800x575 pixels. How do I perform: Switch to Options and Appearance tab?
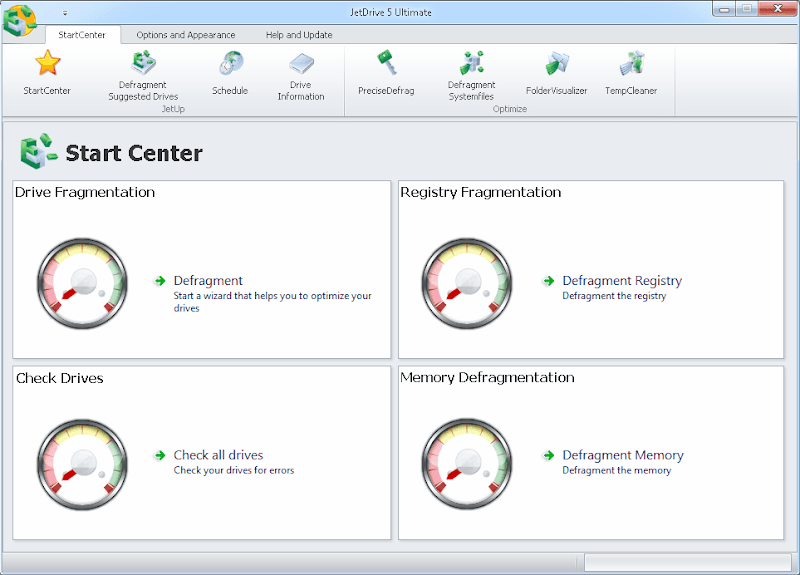point(186,35)
